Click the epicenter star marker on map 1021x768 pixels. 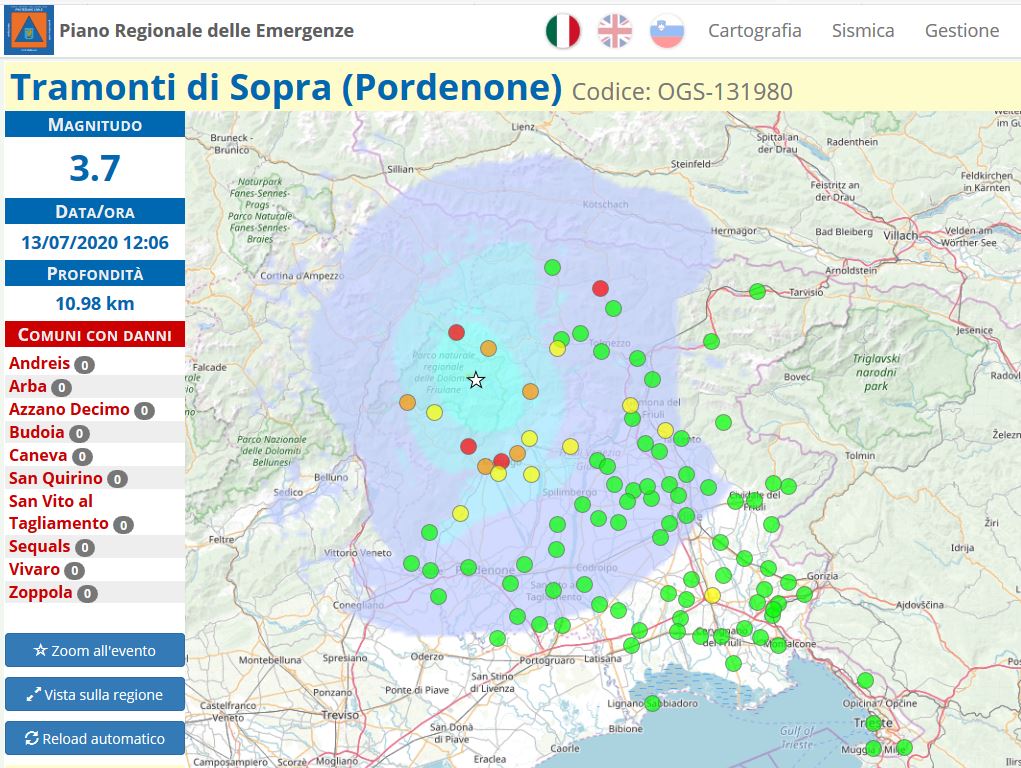tap(476, 380)
